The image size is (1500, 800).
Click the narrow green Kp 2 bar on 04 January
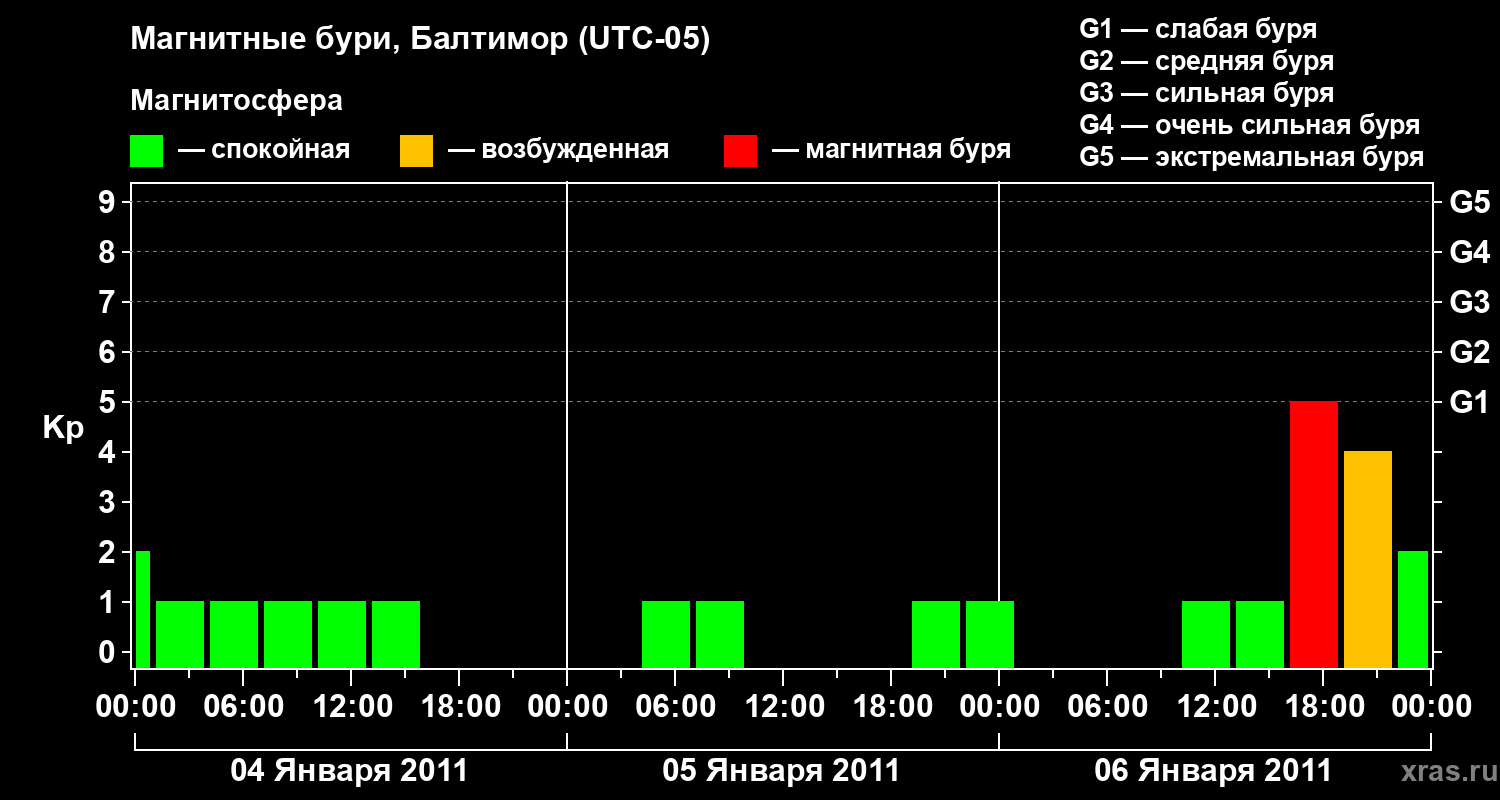[143, 609]
